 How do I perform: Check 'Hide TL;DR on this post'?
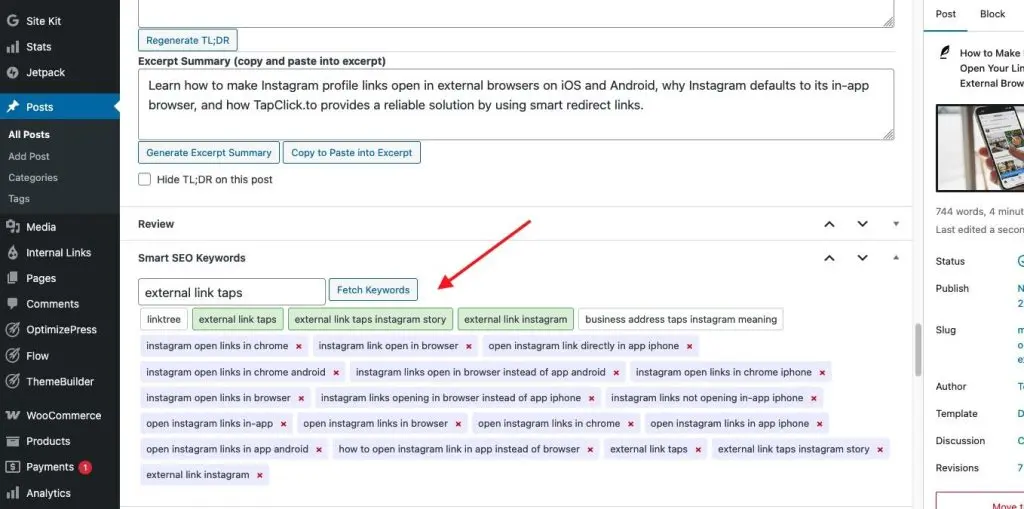(x=144, y=179)
